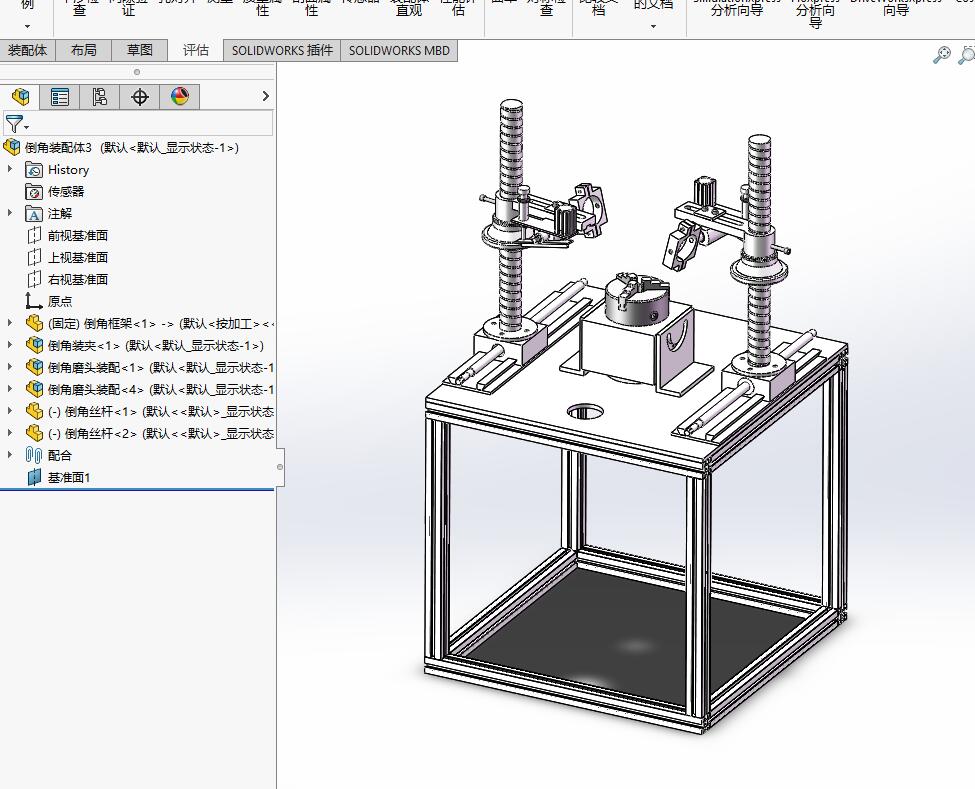Viewport: 975px width, 789px height.
Task: Click the 基准面1 plane icon
Action: (34, 478)
